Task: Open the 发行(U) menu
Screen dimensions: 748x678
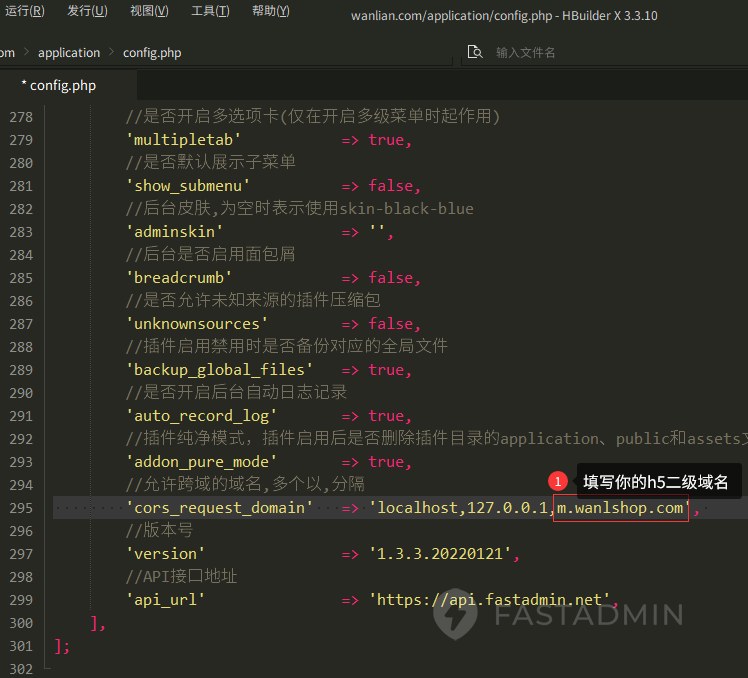Action: pos(87,10)
